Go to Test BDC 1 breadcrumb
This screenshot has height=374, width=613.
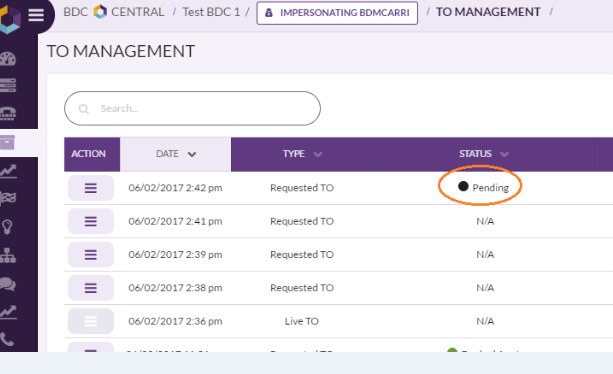(211, 12)
